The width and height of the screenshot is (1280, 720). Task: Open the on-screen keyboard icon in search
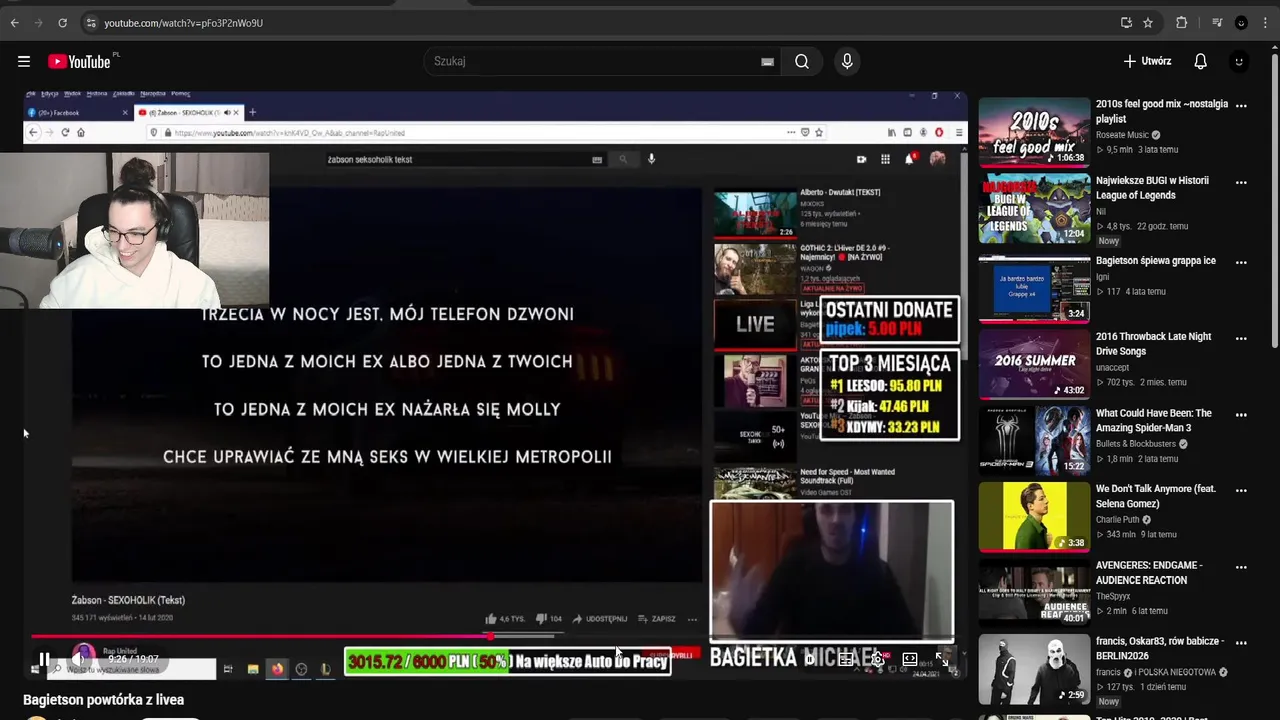pyautogui.click(x=767, y=61)
